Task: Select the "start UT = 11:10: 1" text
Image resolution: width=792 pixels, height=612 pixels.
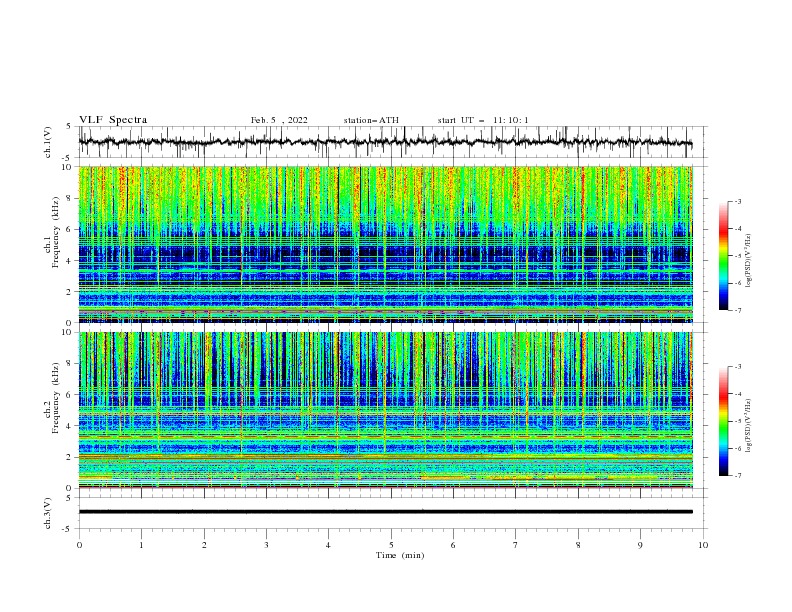Action: [x=483, y=120]
